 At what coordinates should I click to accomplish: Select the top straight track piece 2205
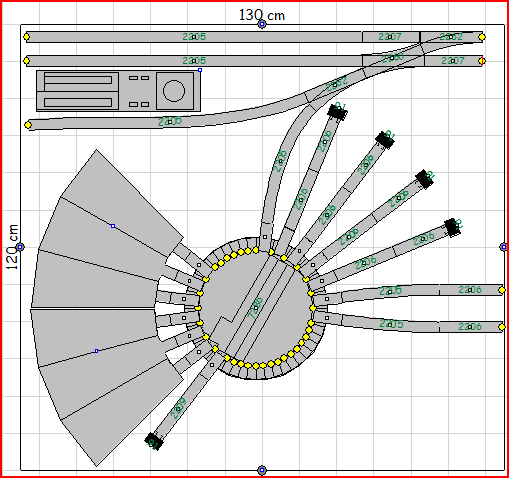(x=194, y=37)
